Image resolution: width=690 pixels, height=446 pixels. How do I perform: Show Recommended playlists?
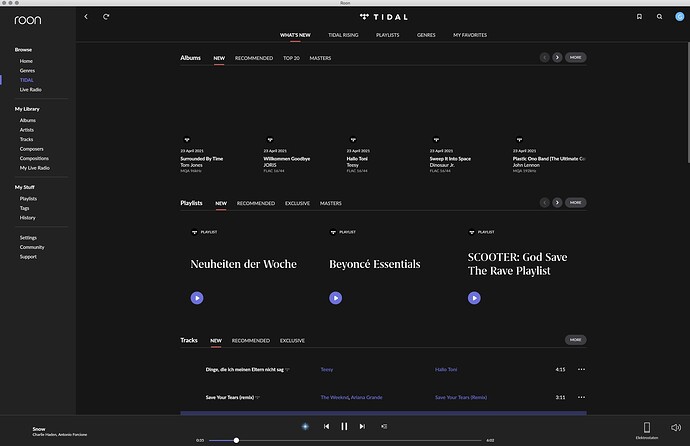point(256,203)
